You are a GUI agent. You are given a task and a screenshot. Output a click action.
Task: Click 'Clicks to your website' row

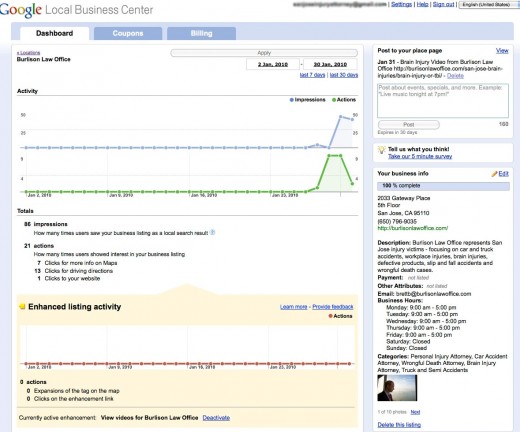point(69,279)
